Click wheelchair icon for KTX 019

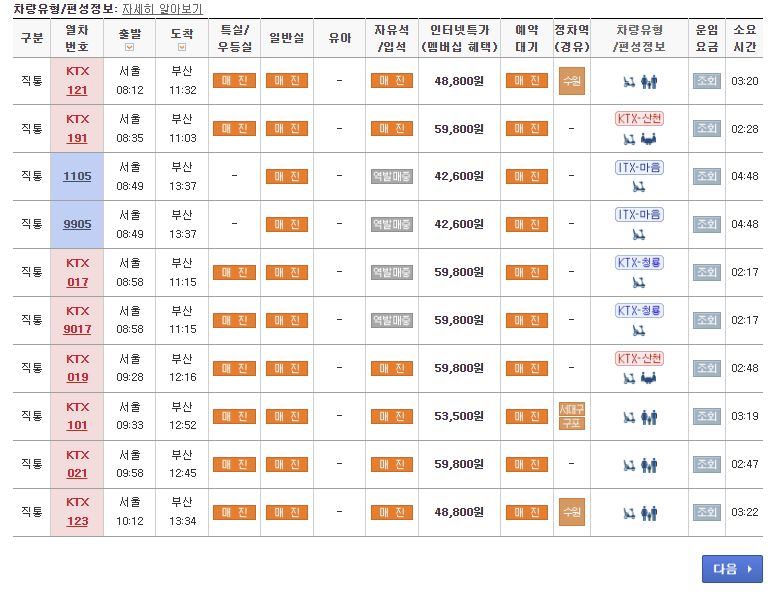point(629,379)
